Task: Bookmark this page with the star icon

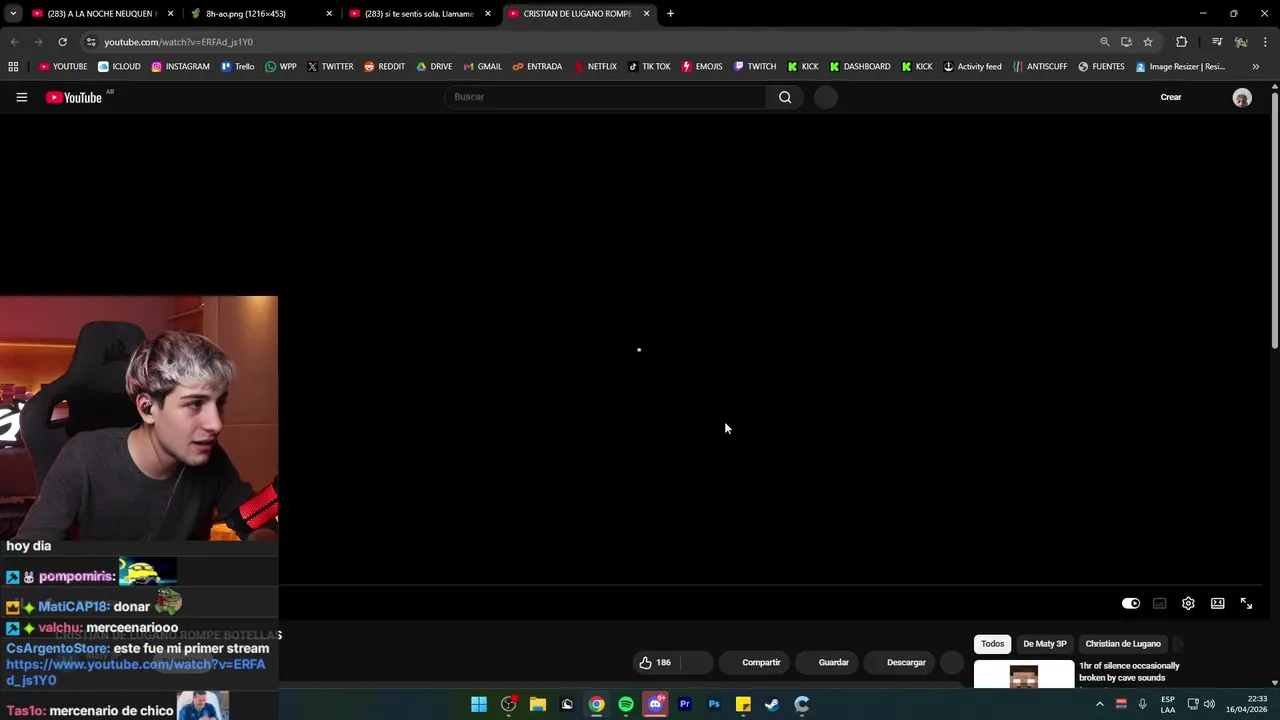Action: [x=1148, y=42]
